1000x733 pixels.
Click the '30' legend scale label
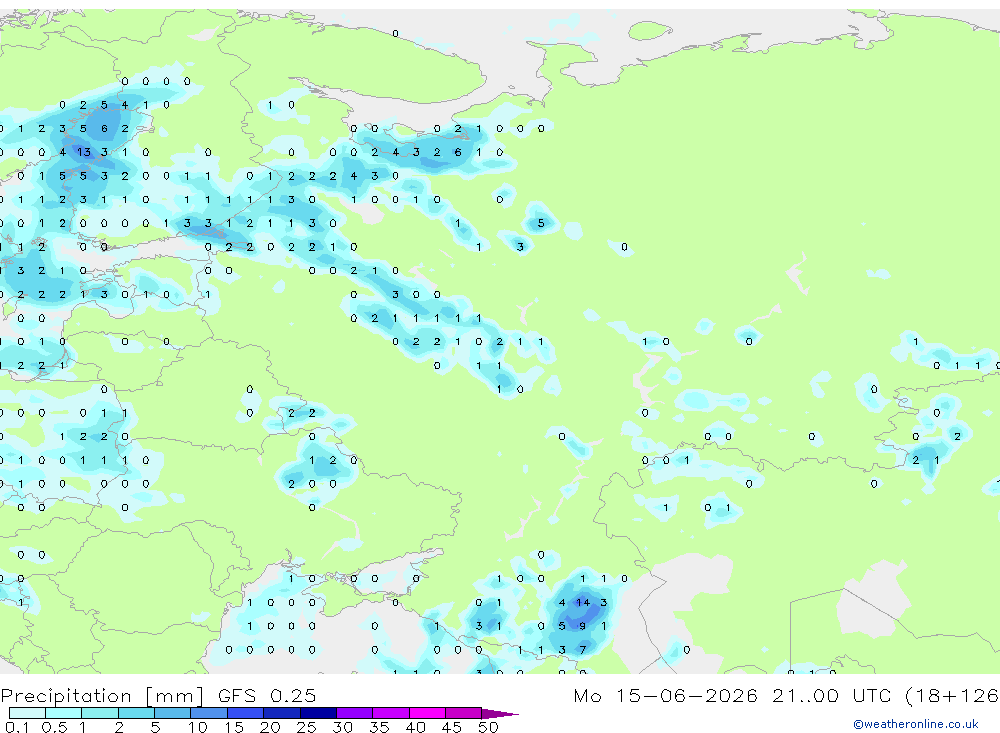click(342, 727)
